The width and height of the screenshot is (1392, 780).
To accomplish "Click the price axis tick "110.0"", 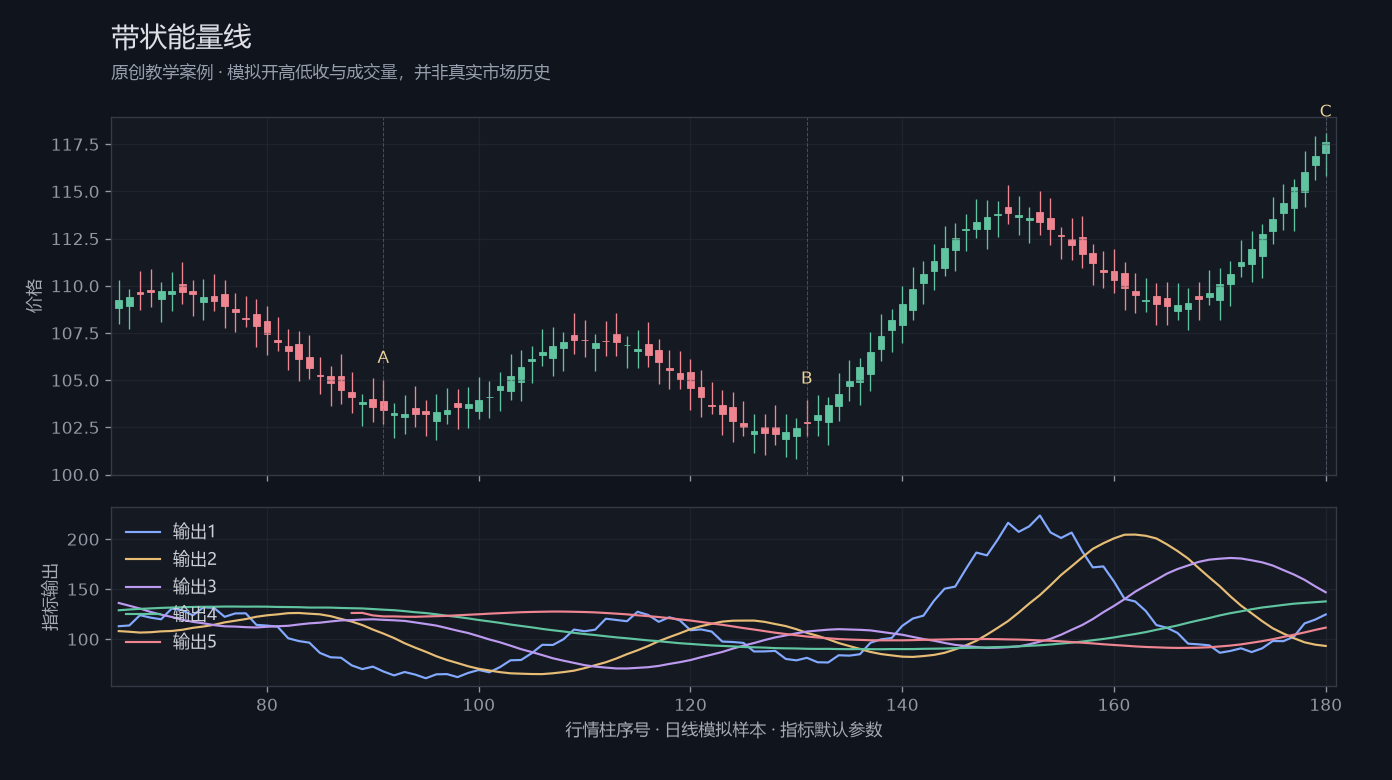I will 75,286.
